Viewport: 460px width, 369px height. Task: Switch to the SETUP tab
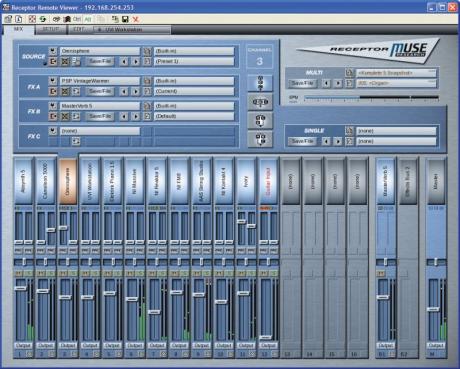coord(51,29)
